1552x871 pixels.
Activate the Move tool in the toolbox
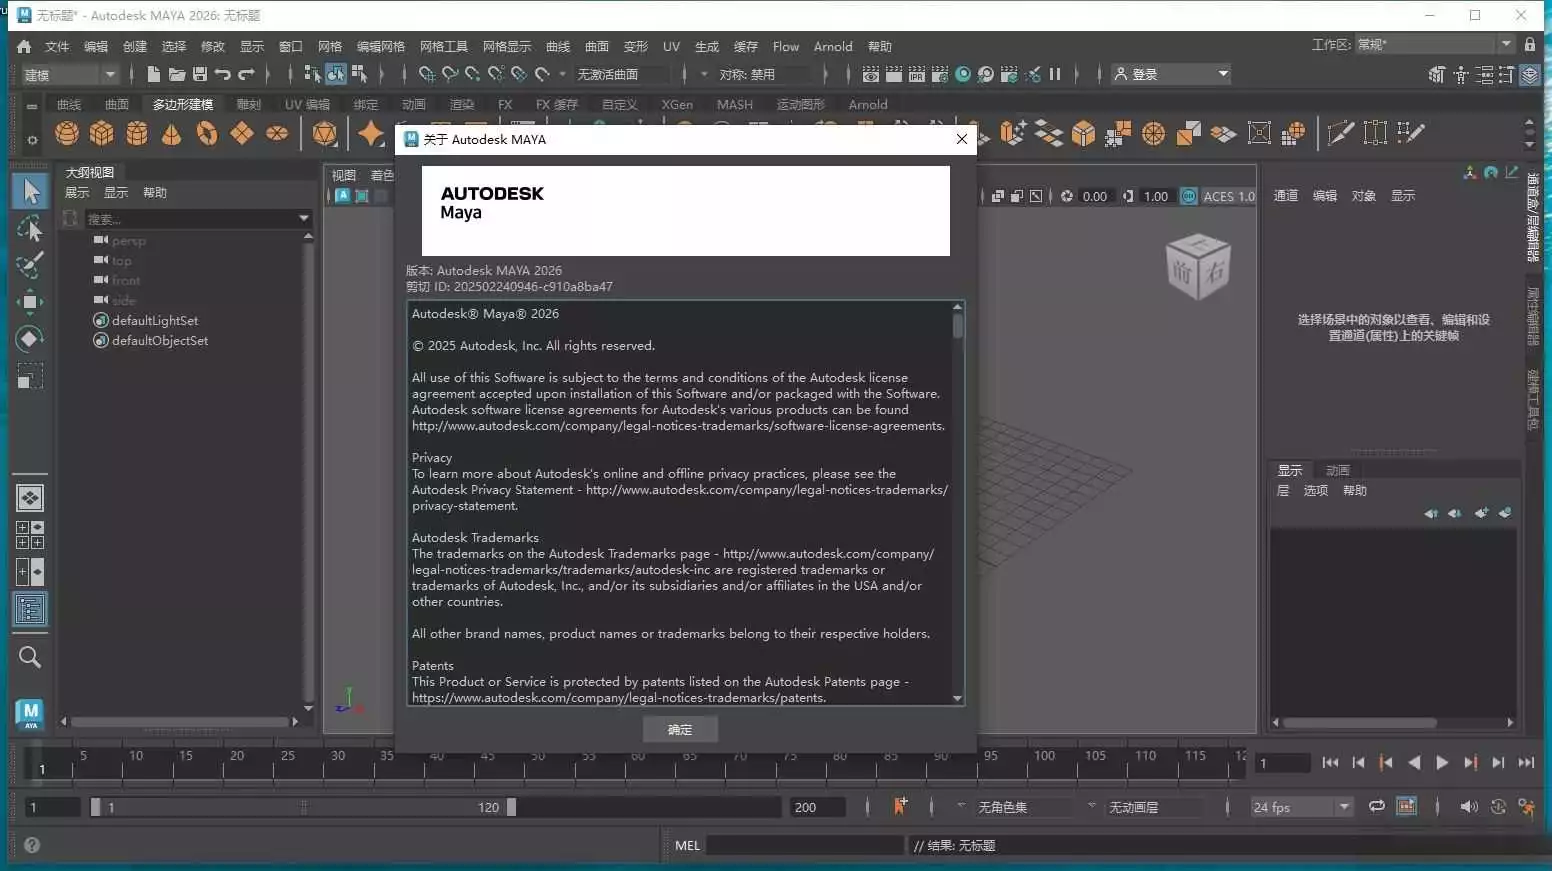point(30,302)
